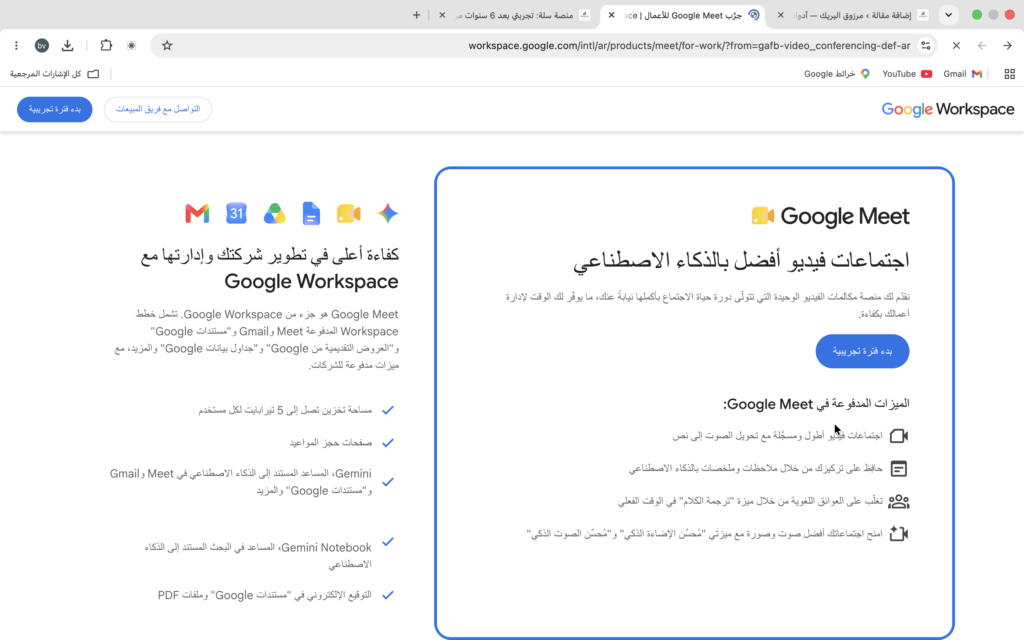
Task: Click the people speech translation feature icon
Action: [899, 501]
